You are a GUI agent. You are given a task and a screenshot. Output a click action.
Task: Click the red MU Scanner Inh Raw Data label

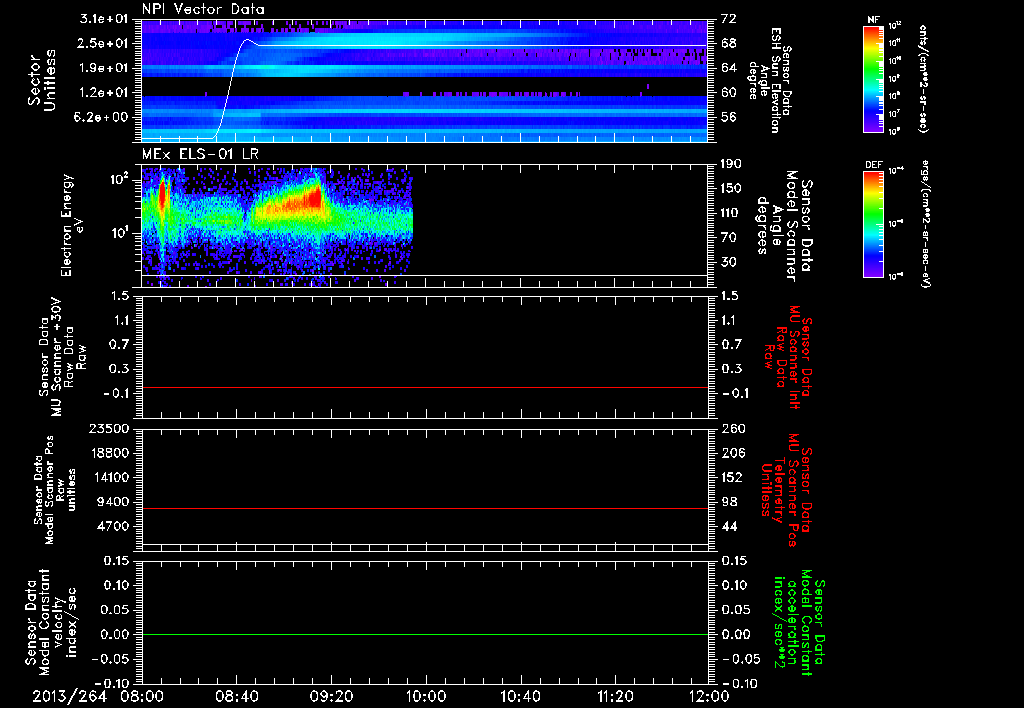(x=788, y=357)
